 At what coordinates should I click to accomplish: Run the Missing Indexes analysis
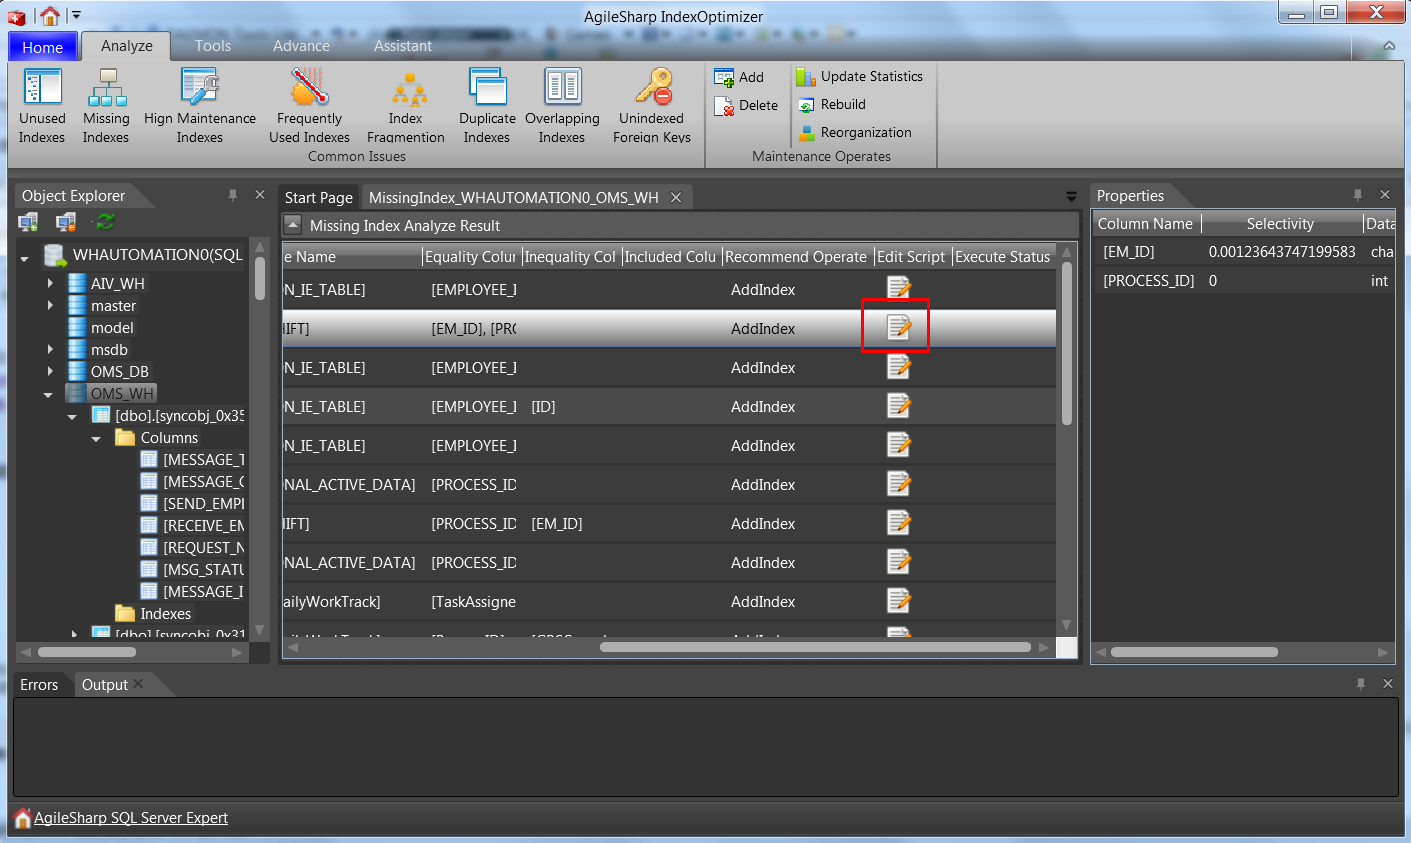point(106,106)
